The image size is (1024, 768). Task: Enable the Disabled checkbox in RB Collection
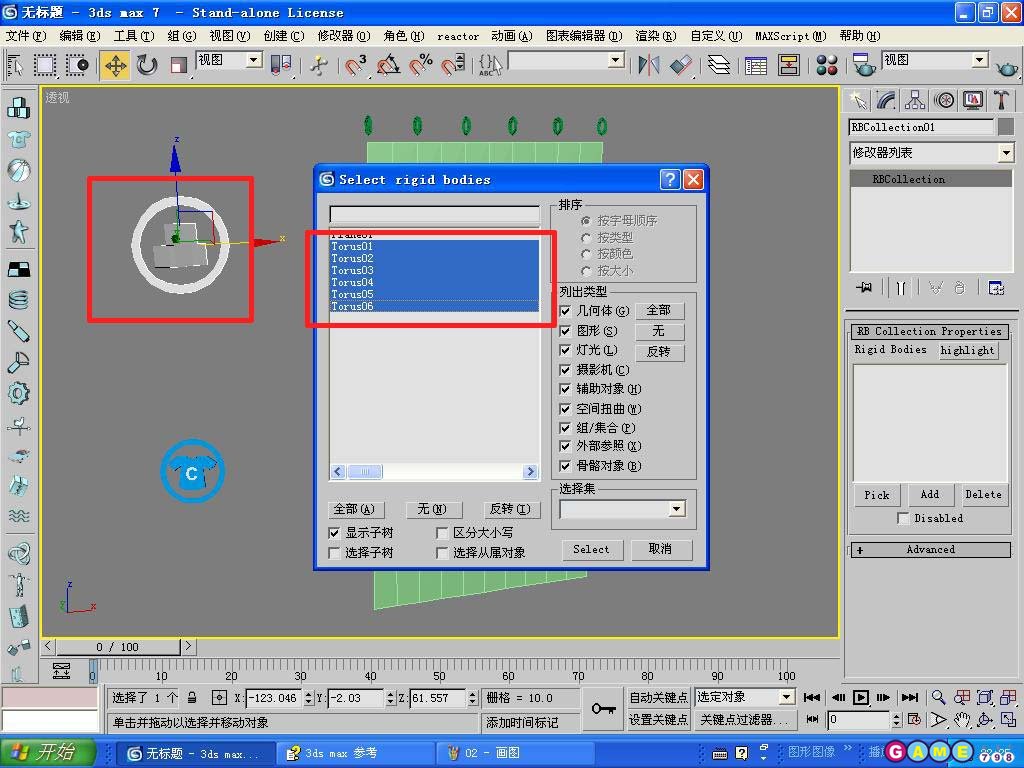coord(903,518)
